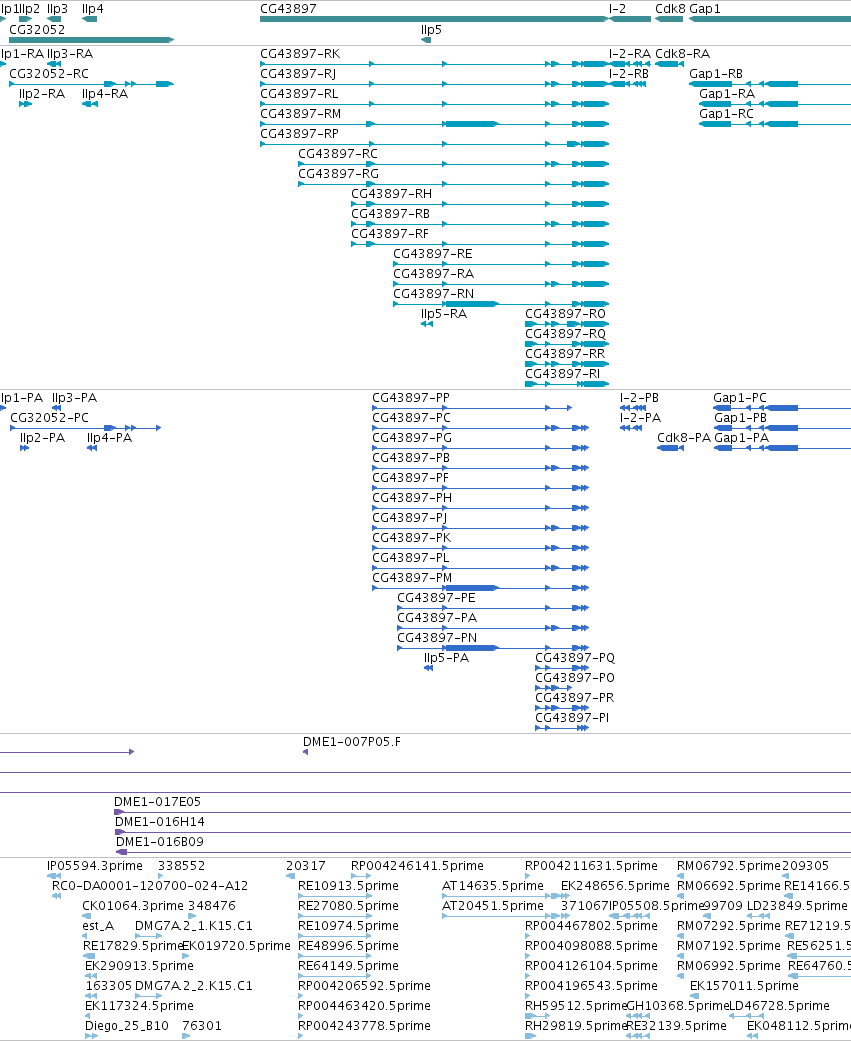Click the CG43897-RO transcript
Viewport: 851px width, 1041px height.
[x=566, y=313]
